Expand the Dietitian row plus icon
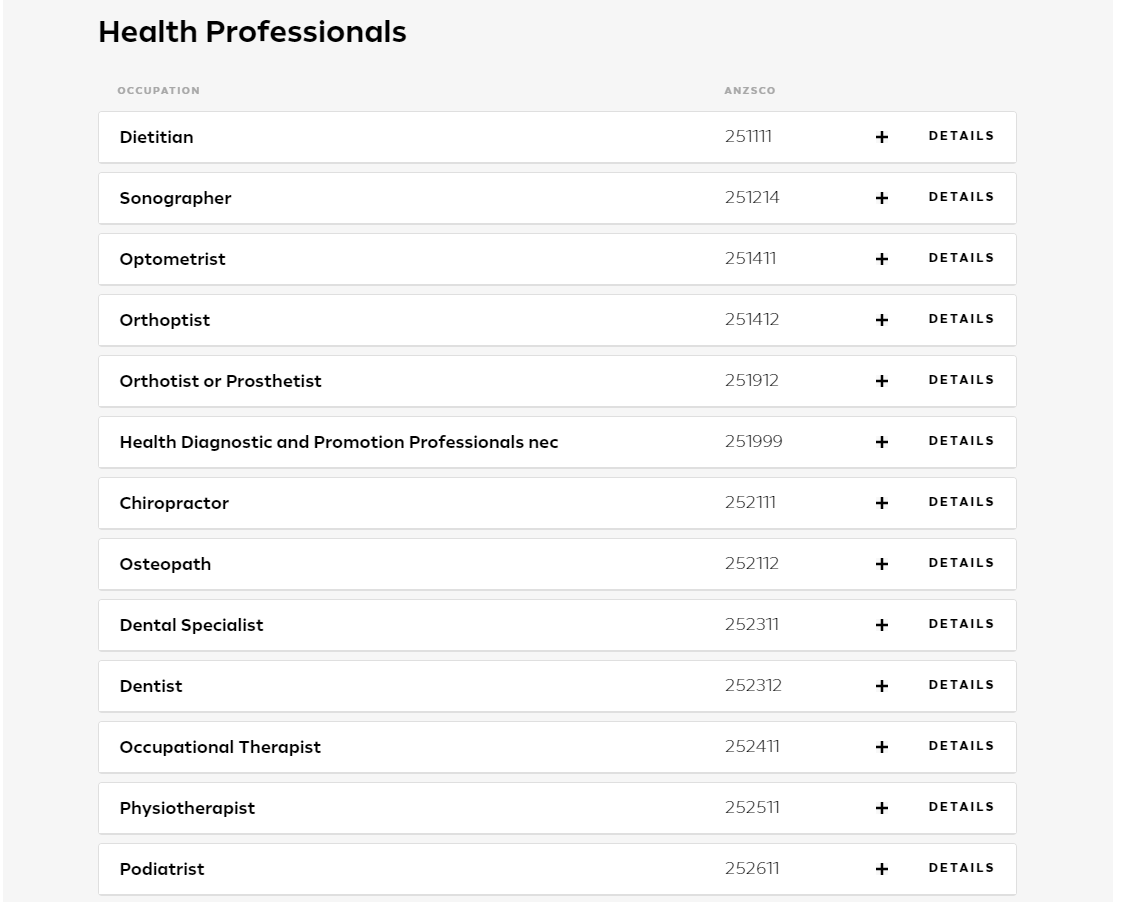This screenshot has height=902, width=1122. [882, 137]
